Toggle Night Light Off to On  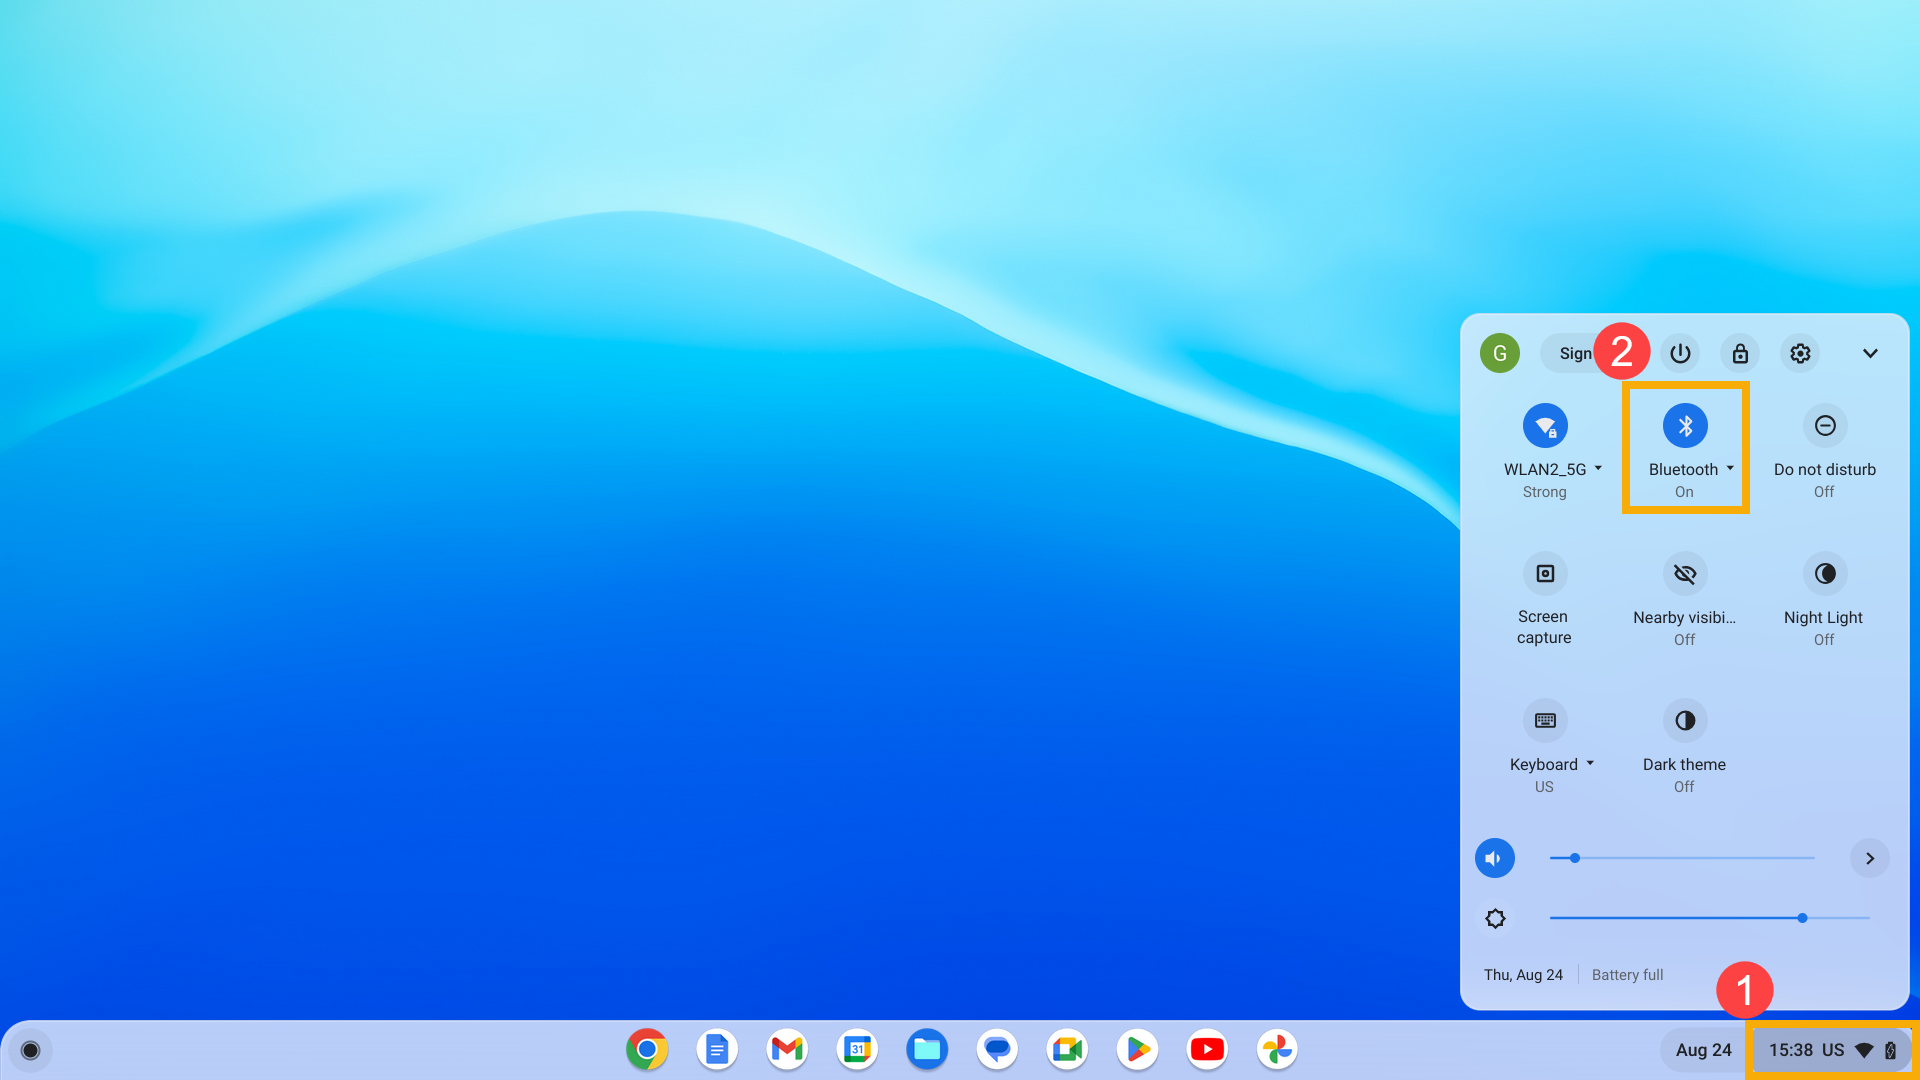(1824, 572)
